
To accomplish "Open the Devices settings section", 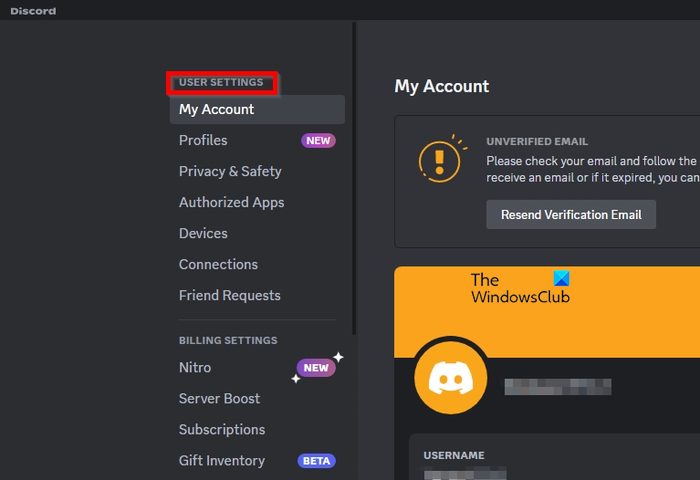I will (203, 234).
